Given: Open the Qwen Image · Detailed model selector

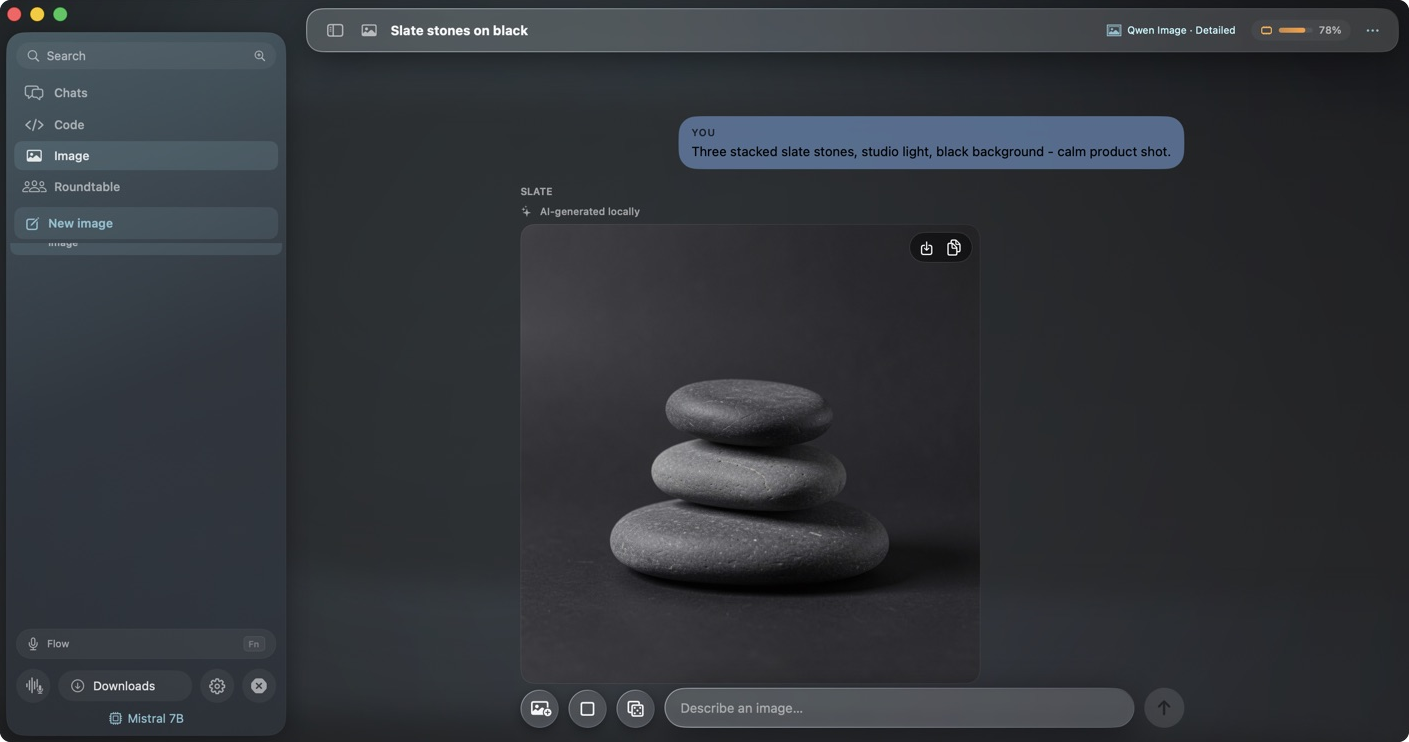Looking at the screenshot, I should click(x=1170, y=31).
